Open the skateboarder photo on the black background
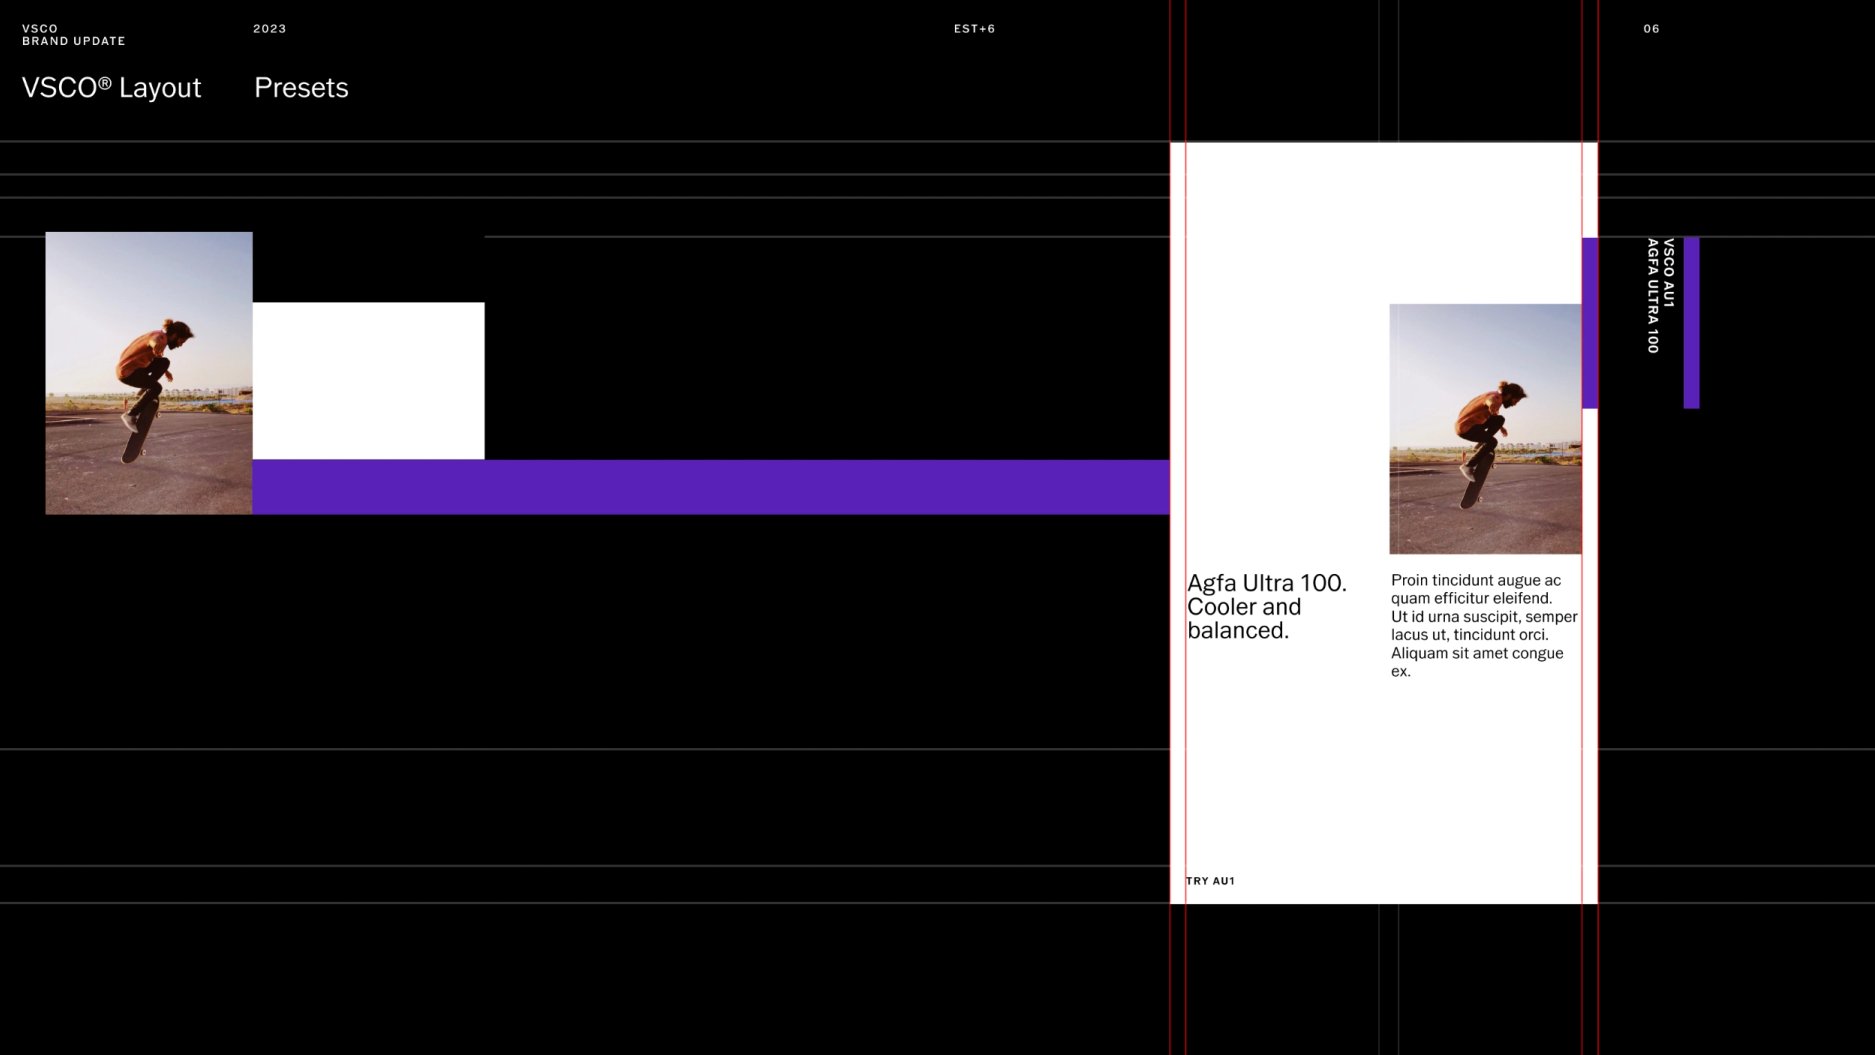Image resolution: width=1875 pixels, height=1055 pixels. 149,373
